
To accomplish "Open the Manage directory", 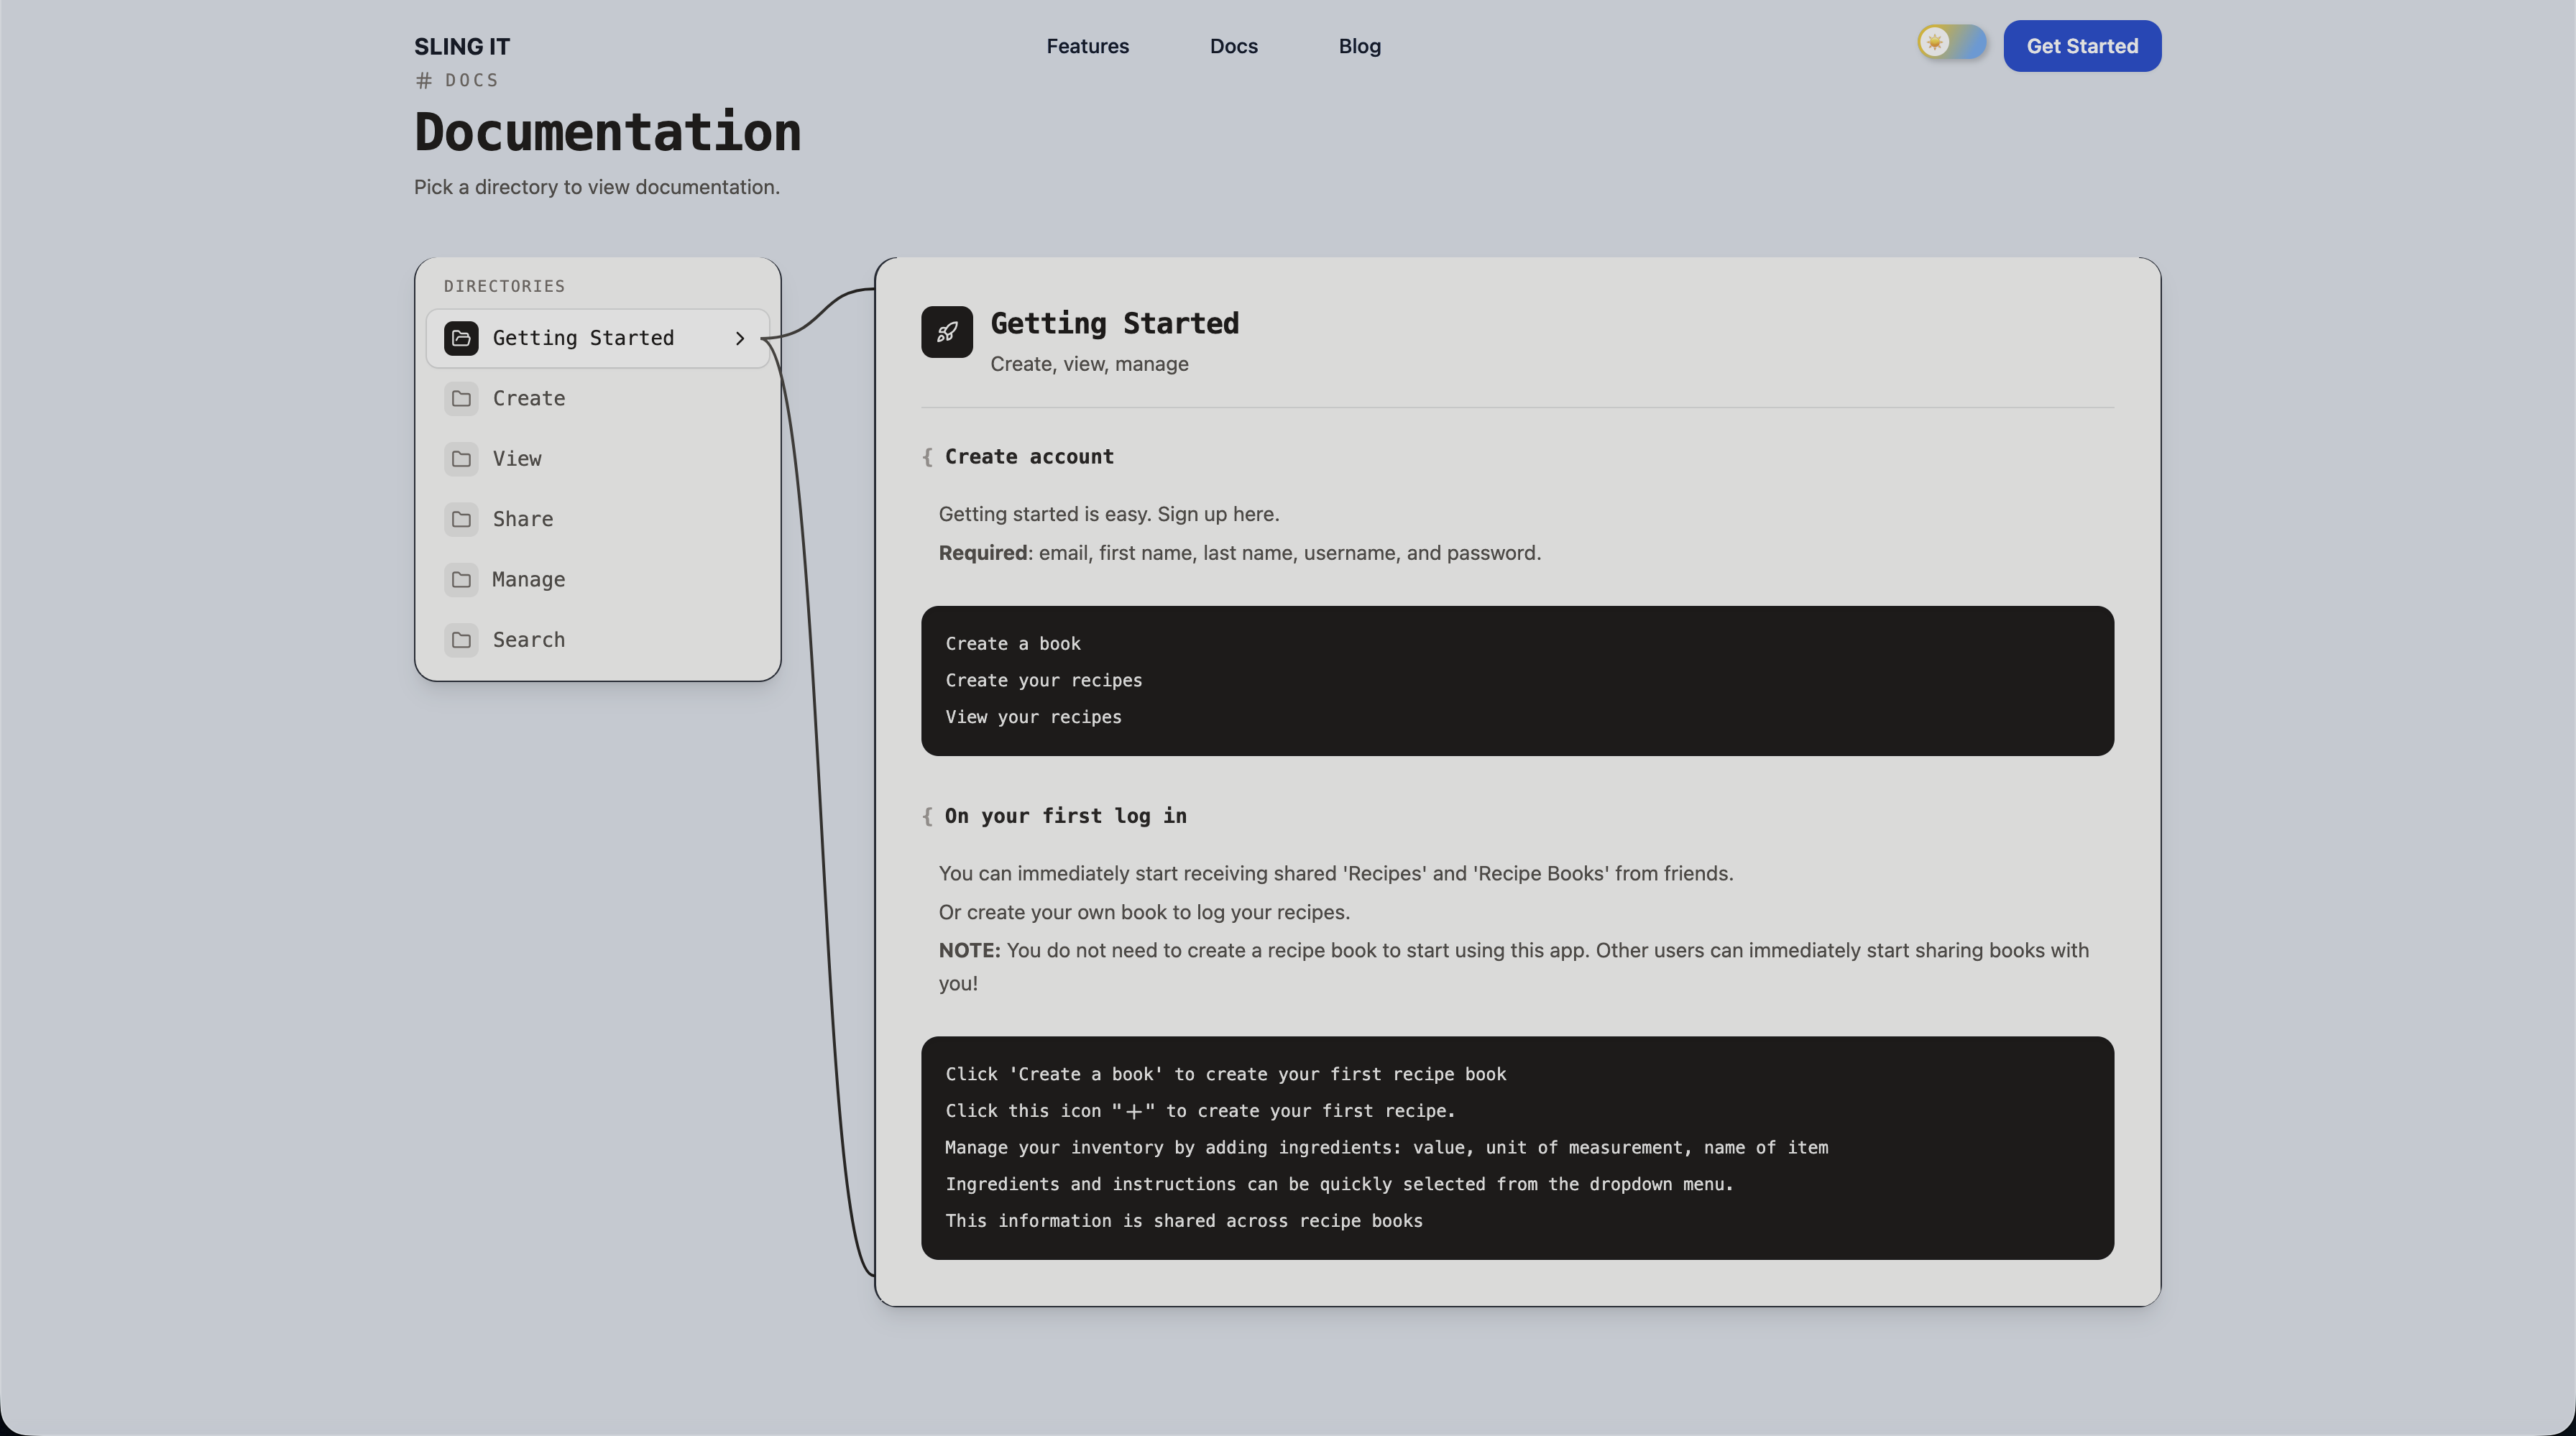I will 598,579.
